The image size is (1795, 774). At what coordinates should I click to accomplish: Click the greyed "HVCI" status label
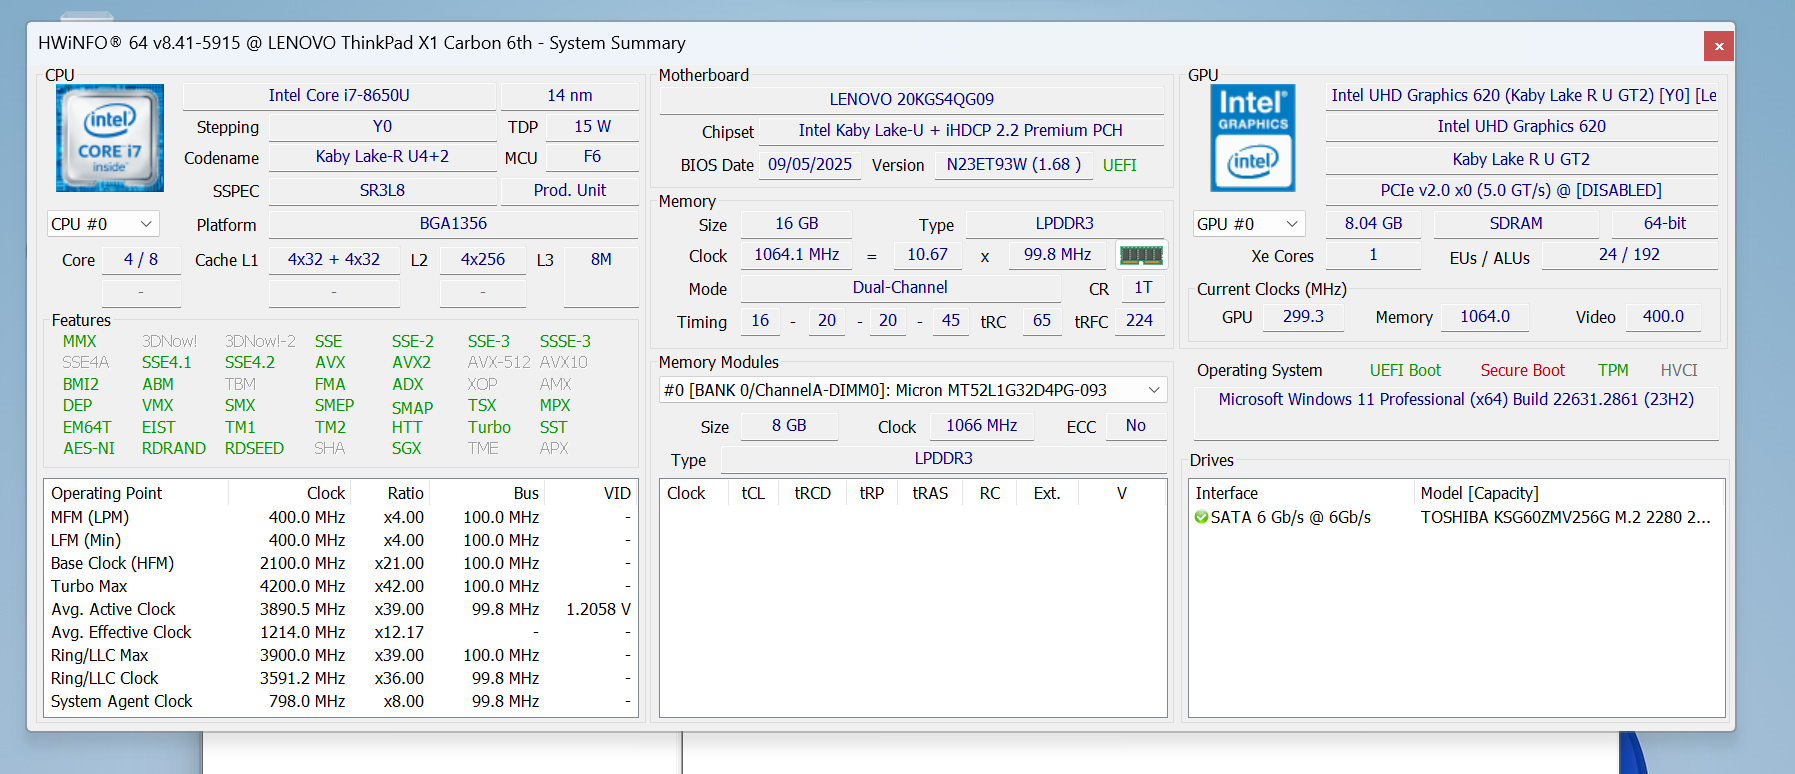pos(1679,371)
